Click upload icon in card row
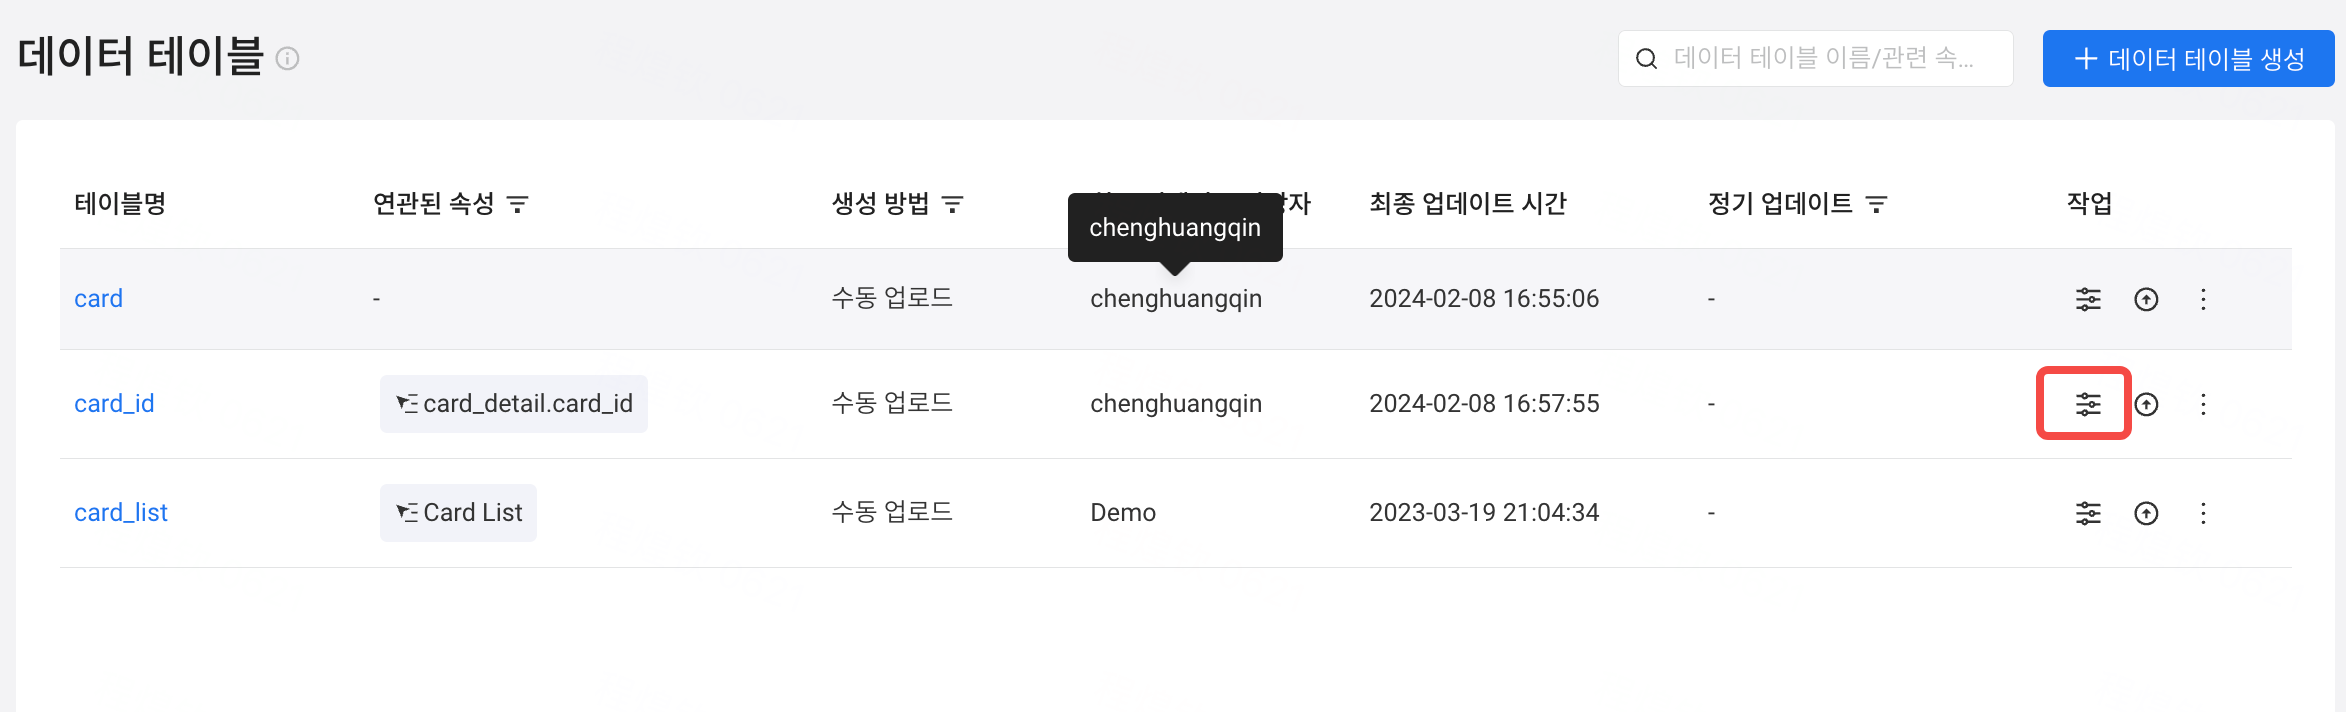Image resolution: width=2346 pixels, height=712 pixels. click(x=2146, y=299)
